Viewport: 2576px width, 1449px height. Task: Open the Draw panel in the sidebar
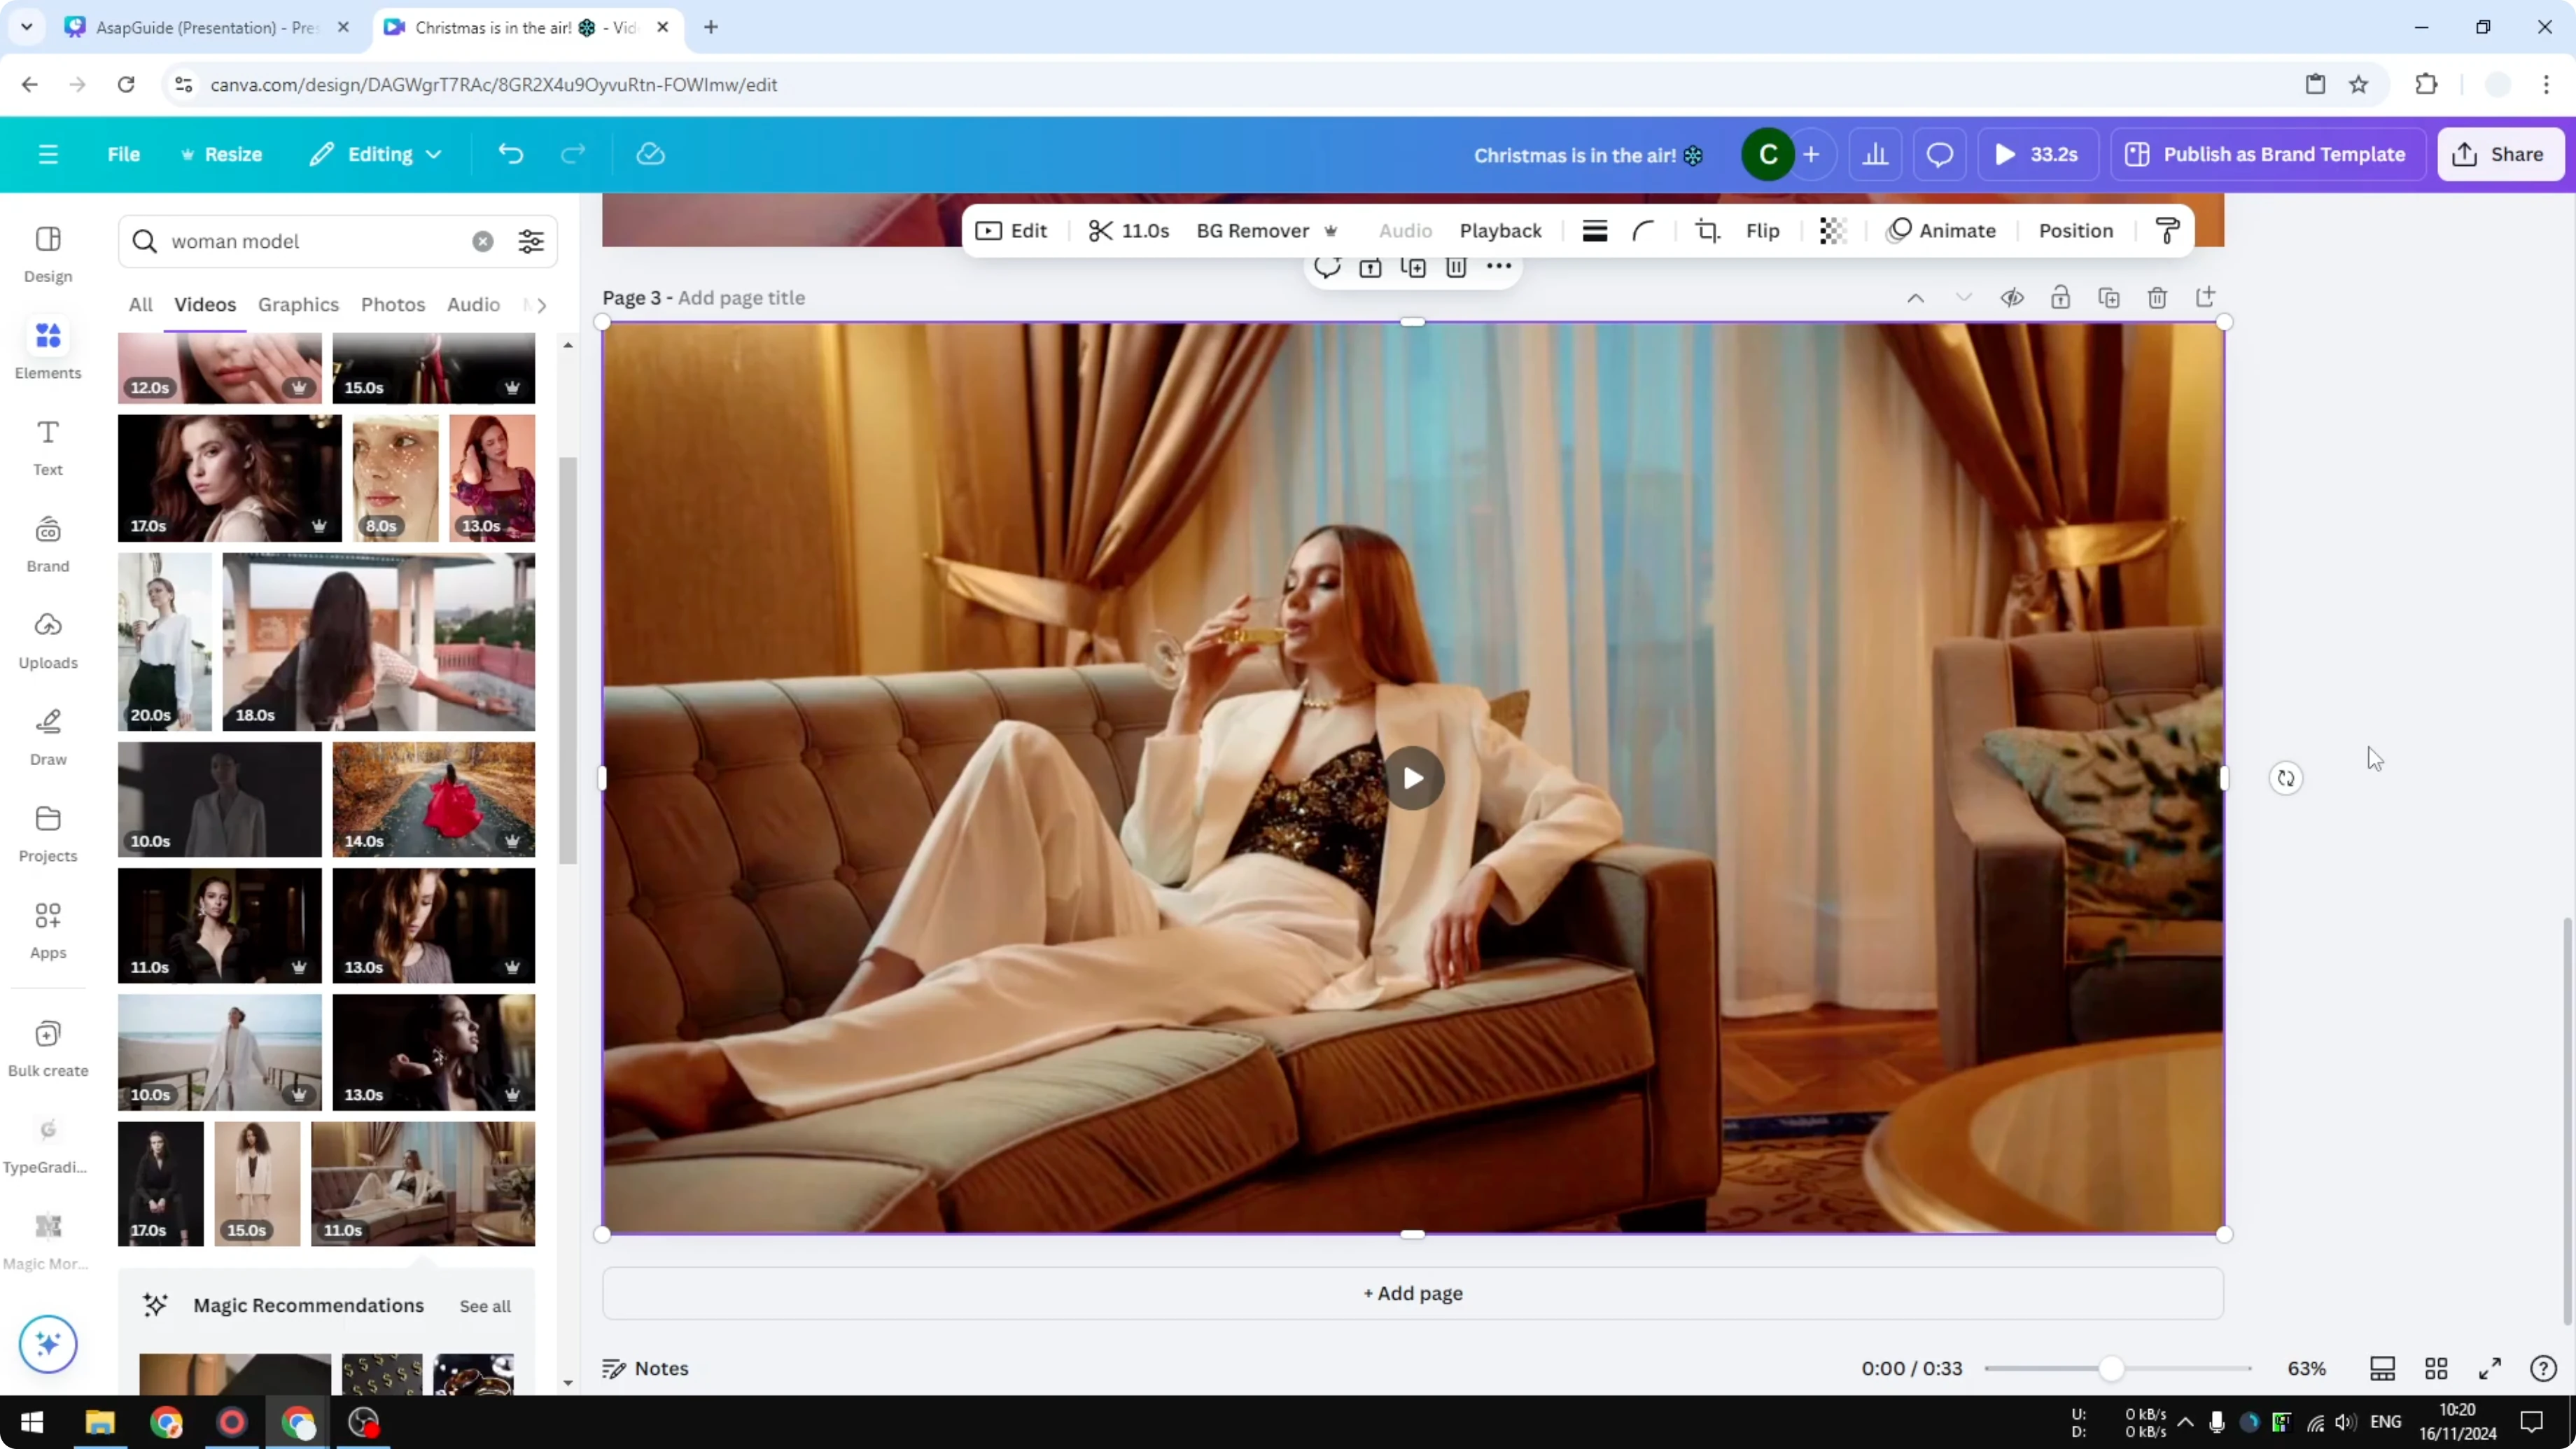[47, 736]
